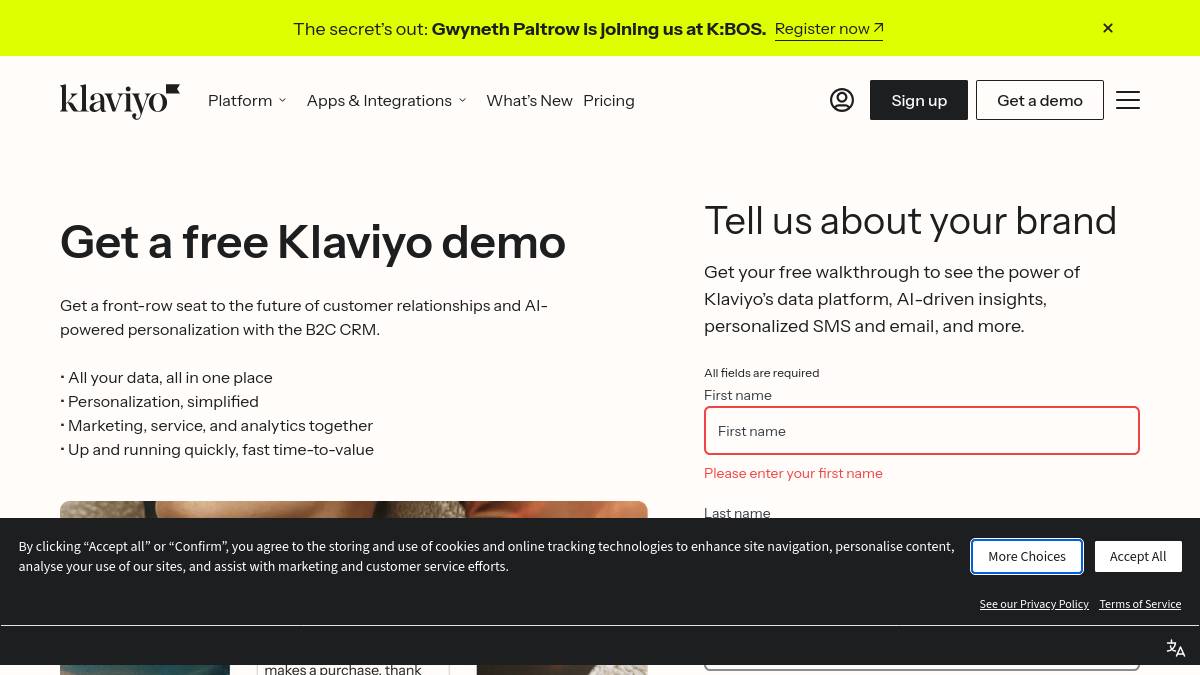This screenshot has height=675, width=1200.
Task: Click the "Get a free Klaviyo demo" heading
Action: coord(313,242)
